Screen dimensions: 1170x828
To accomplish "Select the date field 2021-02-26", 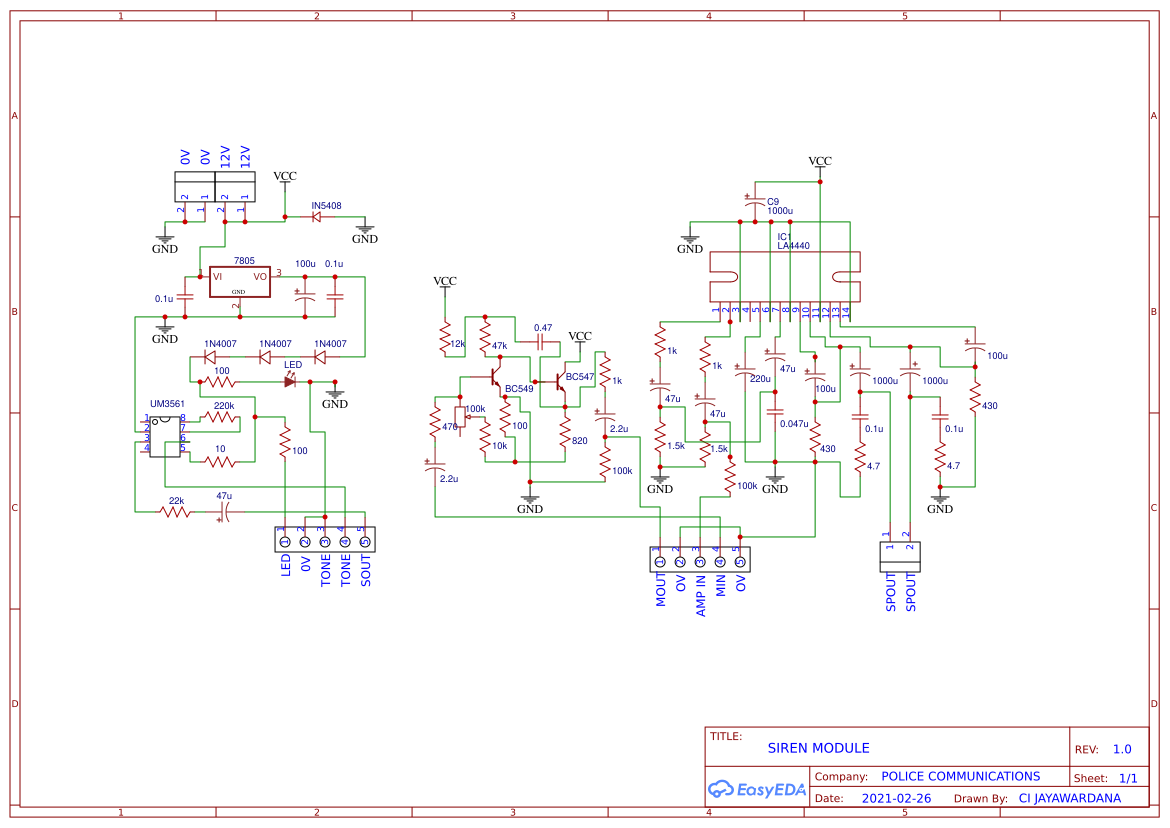I will tap(896, 798).
